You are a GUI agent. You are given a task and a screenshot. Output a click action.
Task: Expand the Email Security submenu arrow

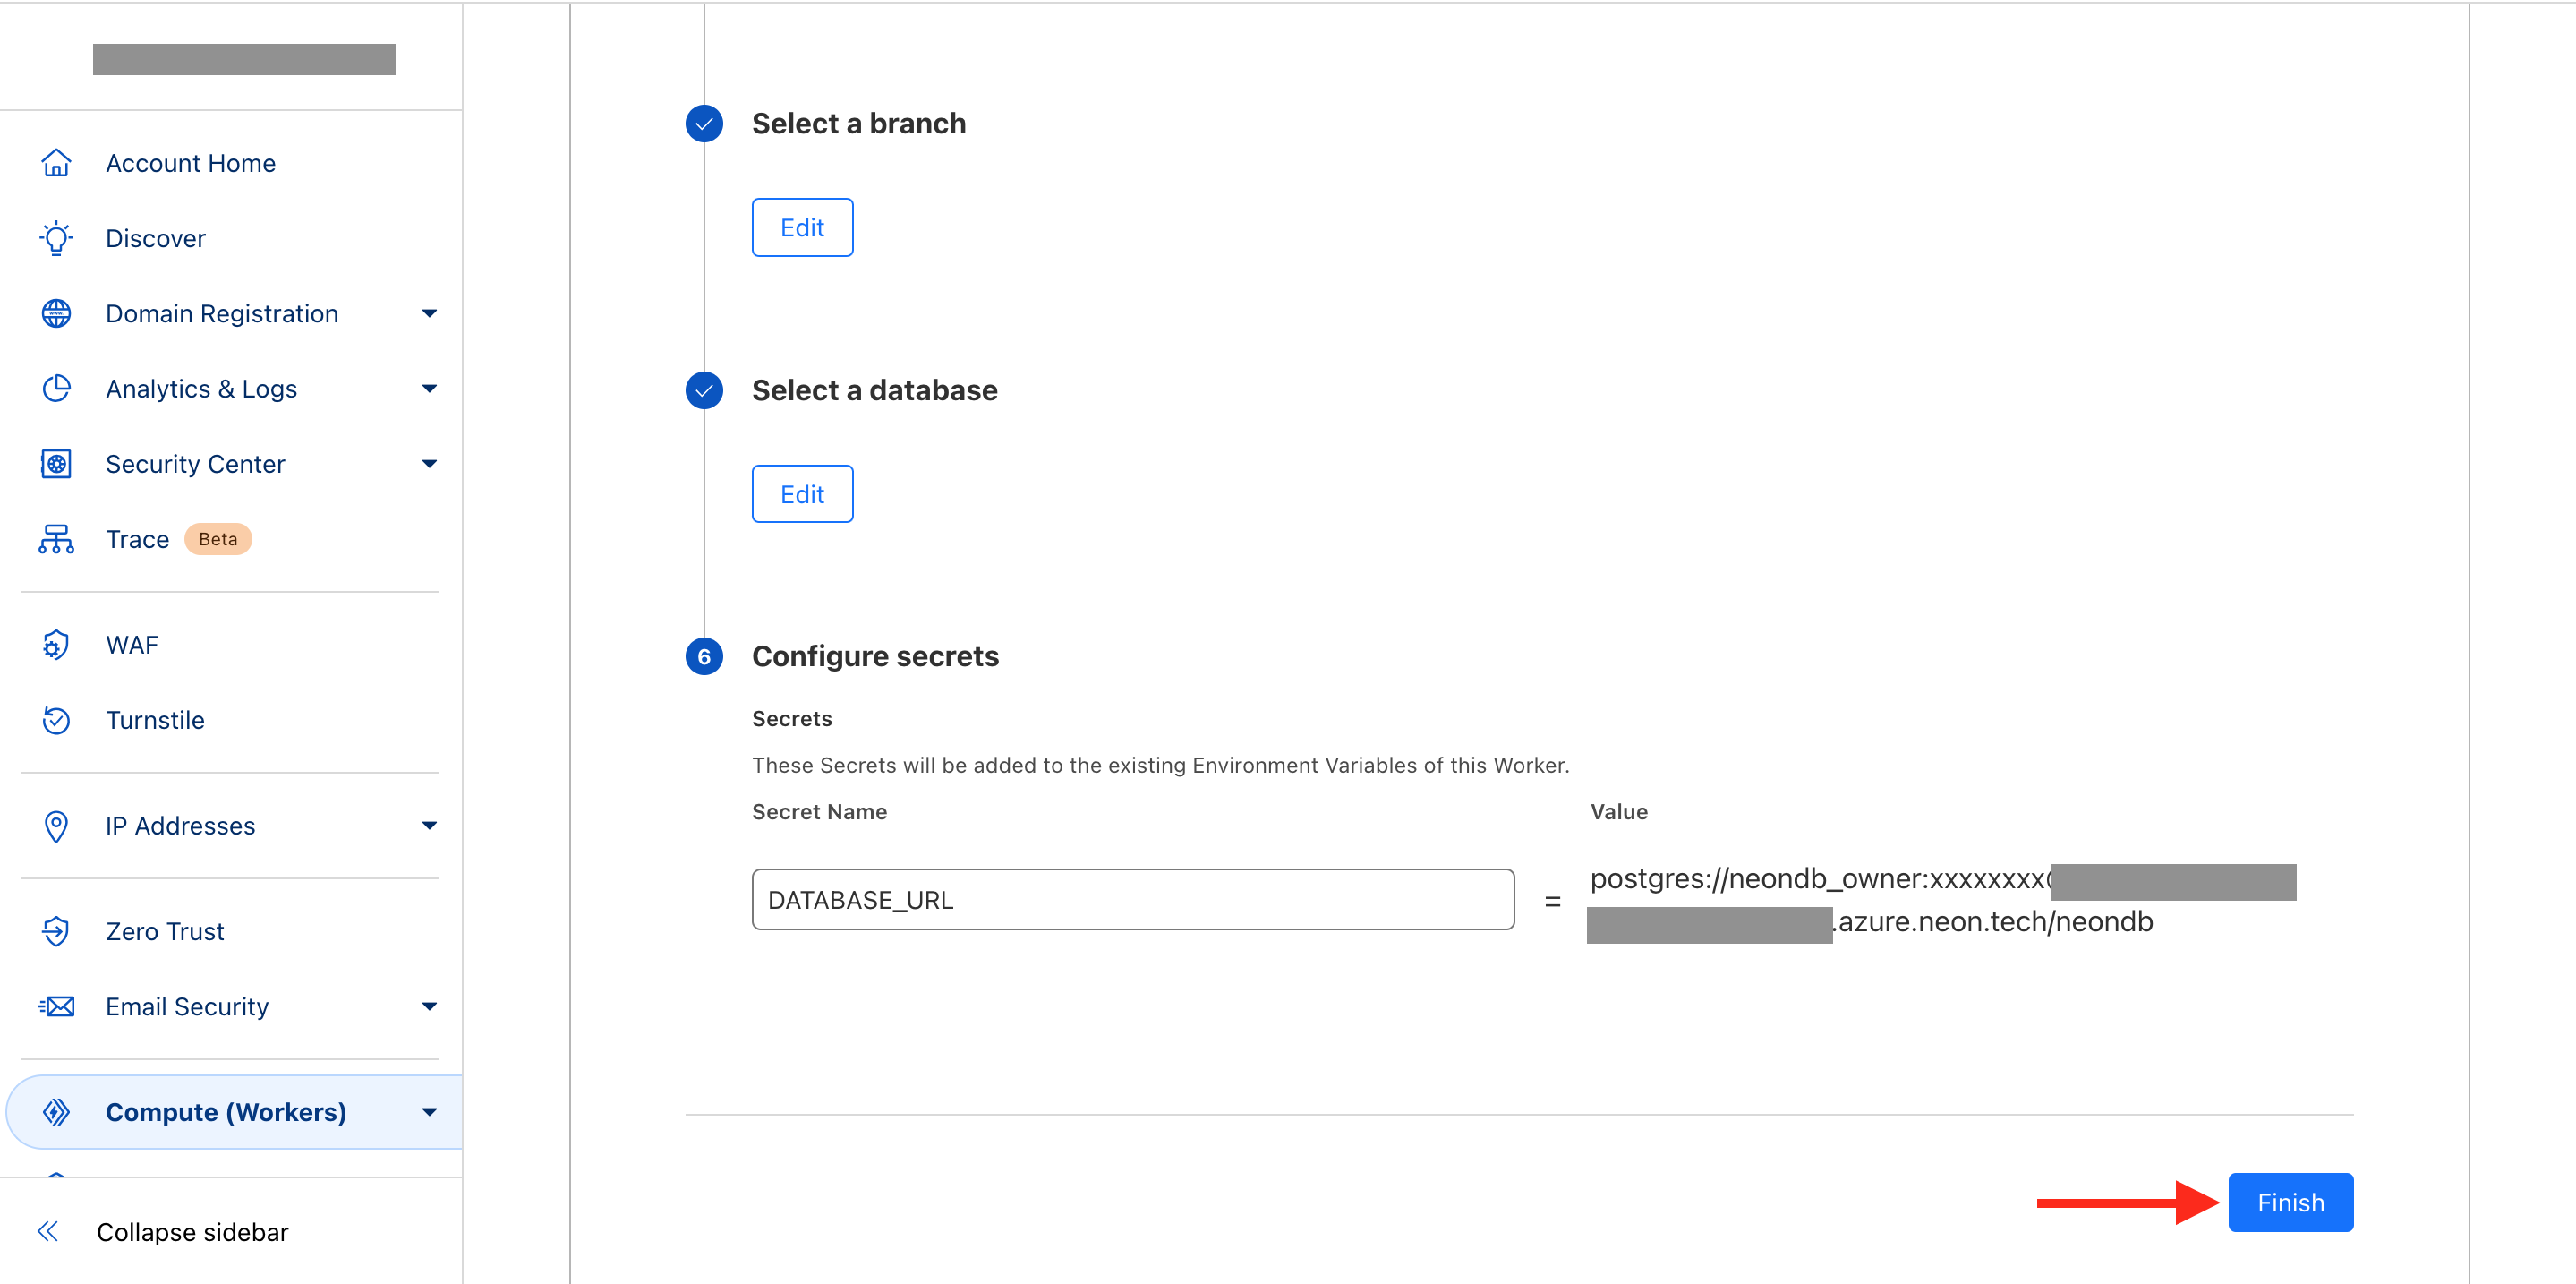(x=429, y=1006)
